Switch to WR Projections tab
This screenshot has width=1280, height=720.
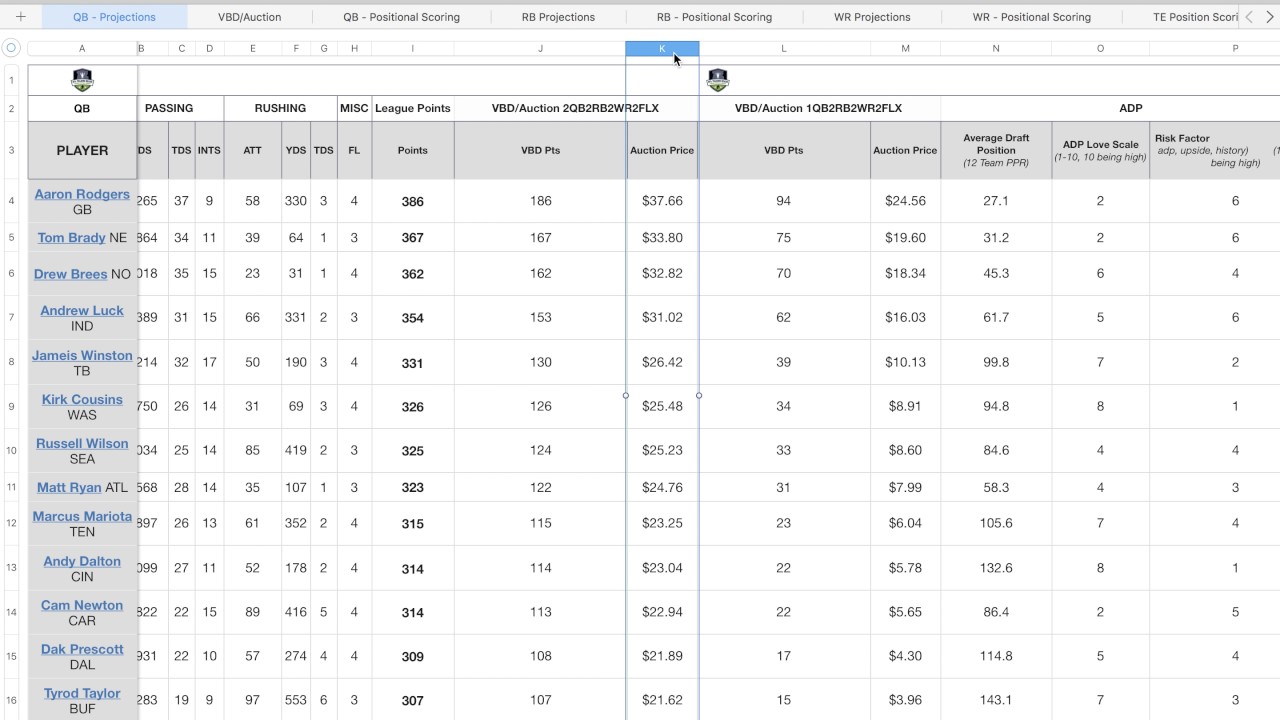tap(872, 17)
